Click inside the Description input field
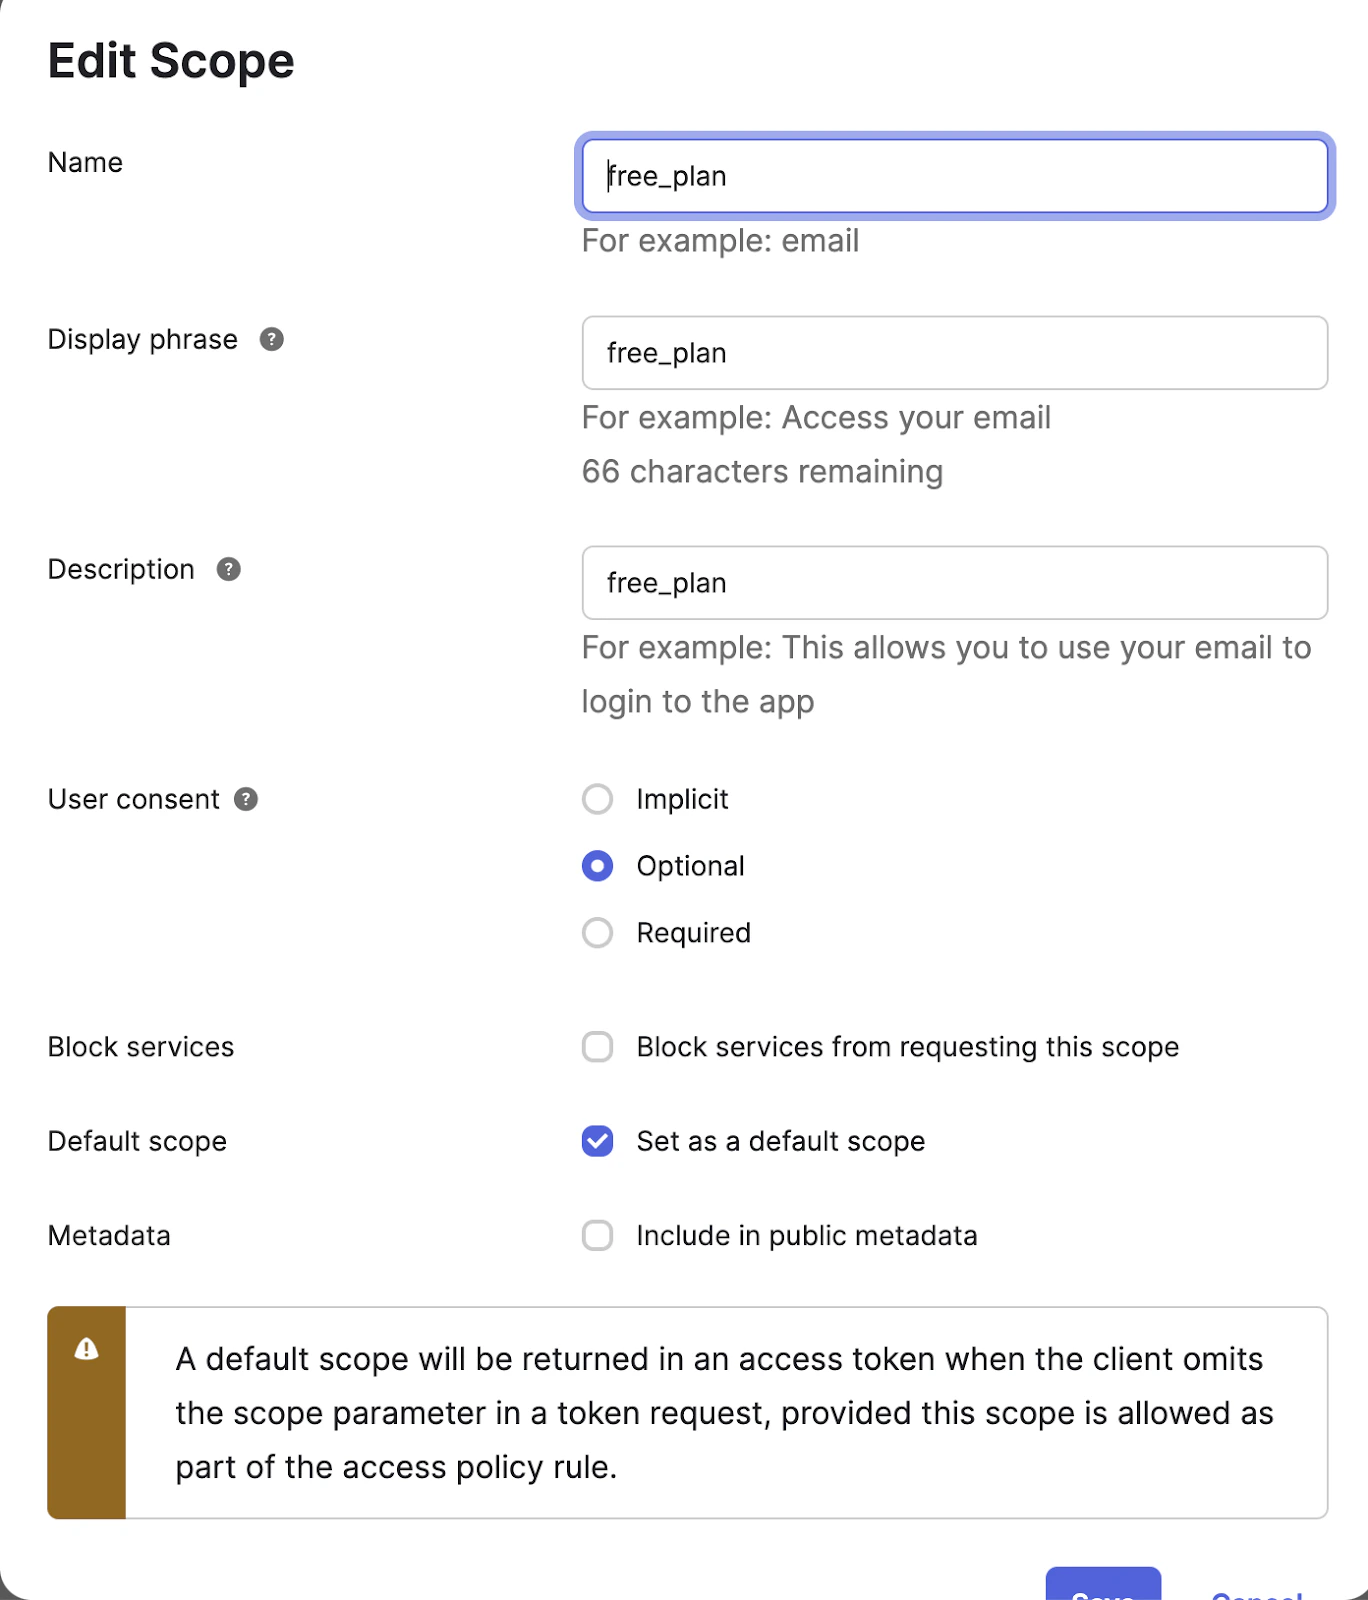Viewport: 1368px width, 1600px height. click(x=953, y=583)
